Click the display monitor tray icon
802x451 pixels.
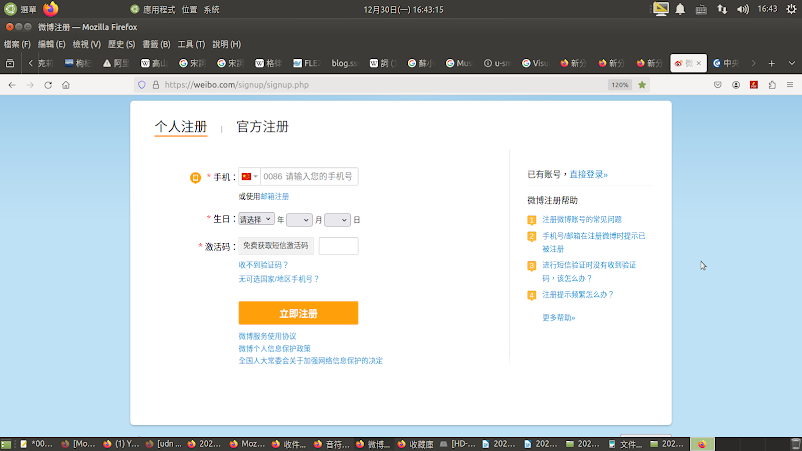coord(660,9)
